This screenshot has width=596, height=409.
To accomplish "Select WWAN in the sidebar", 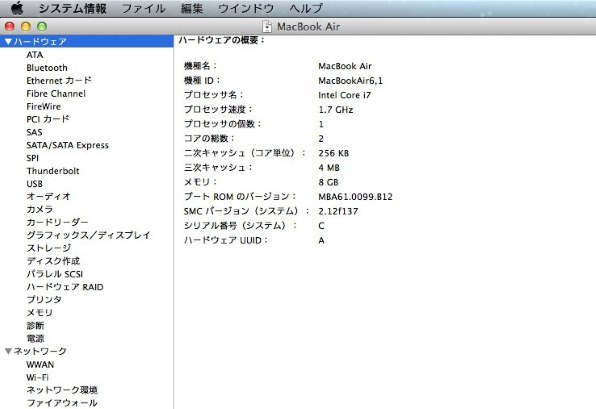I will point(40,365).
